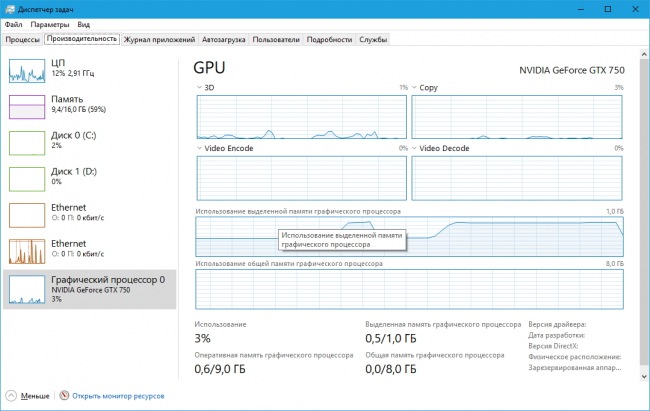Viewport: 650px width, 411px height.
Task: Click the 1,0 ГБ graph scale label
Action: coord(615,212)
